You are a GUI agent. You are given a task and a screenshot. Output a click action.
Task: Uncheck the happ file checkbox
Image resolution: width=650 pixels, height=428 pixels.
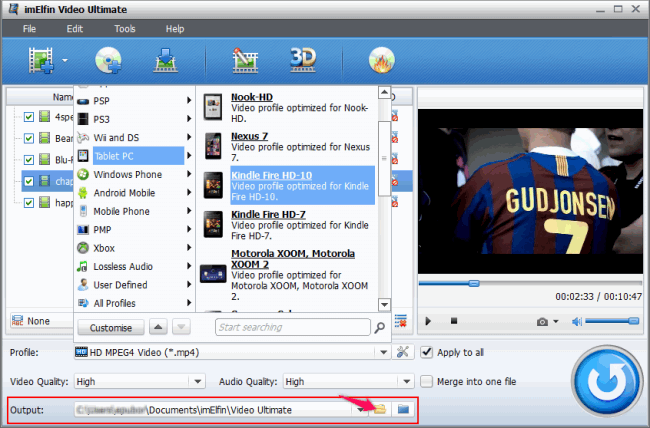coord(29,203)
